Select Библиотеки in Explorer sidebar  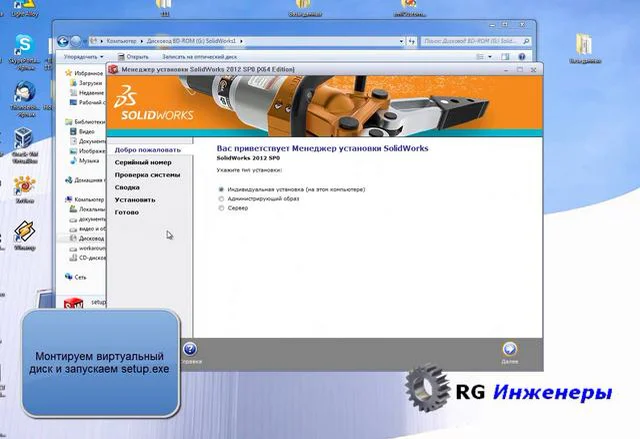coord(90,122)
